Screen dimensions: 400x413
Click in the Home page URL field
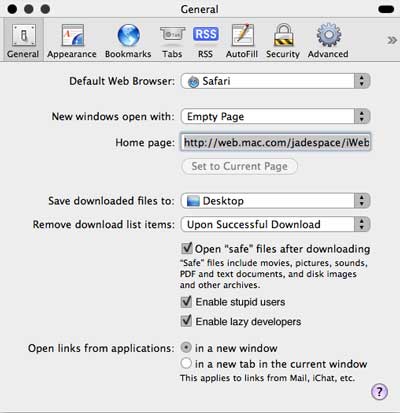[276, 142]
